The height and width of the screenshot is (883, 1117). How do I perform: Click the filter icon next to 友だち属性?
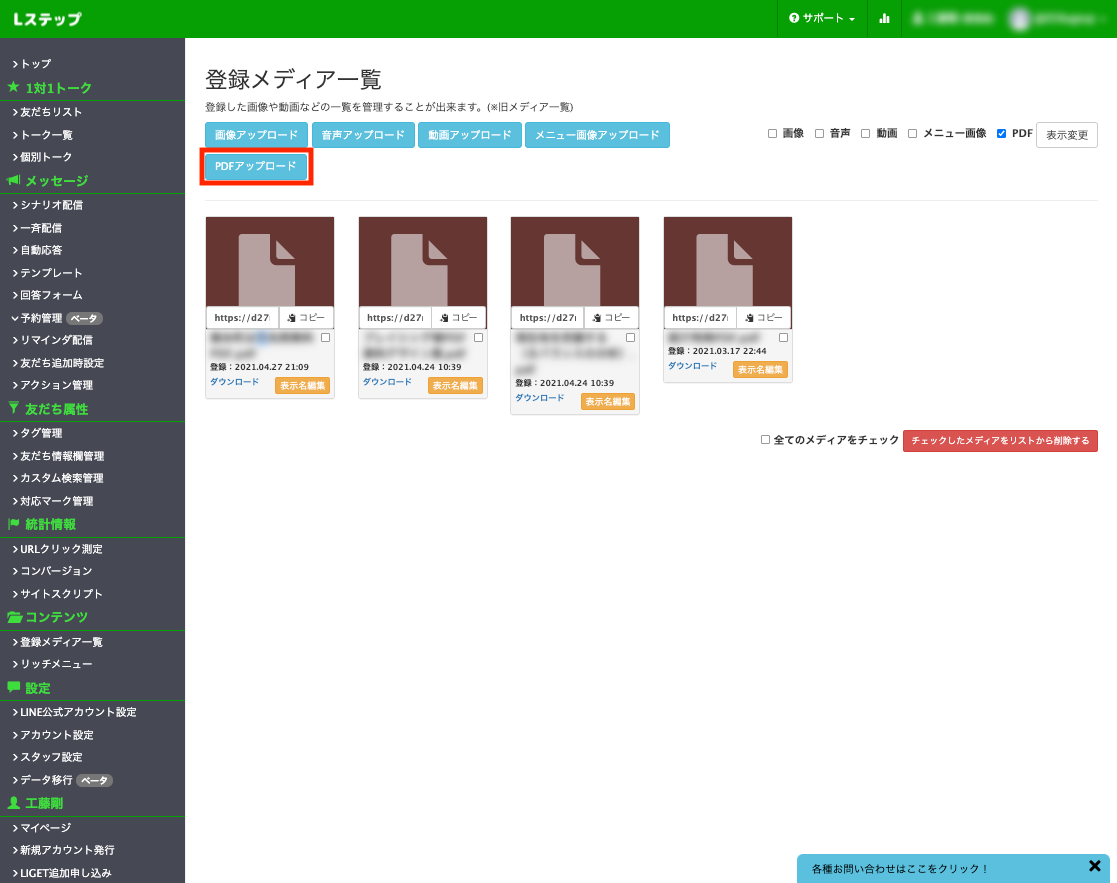13,408
